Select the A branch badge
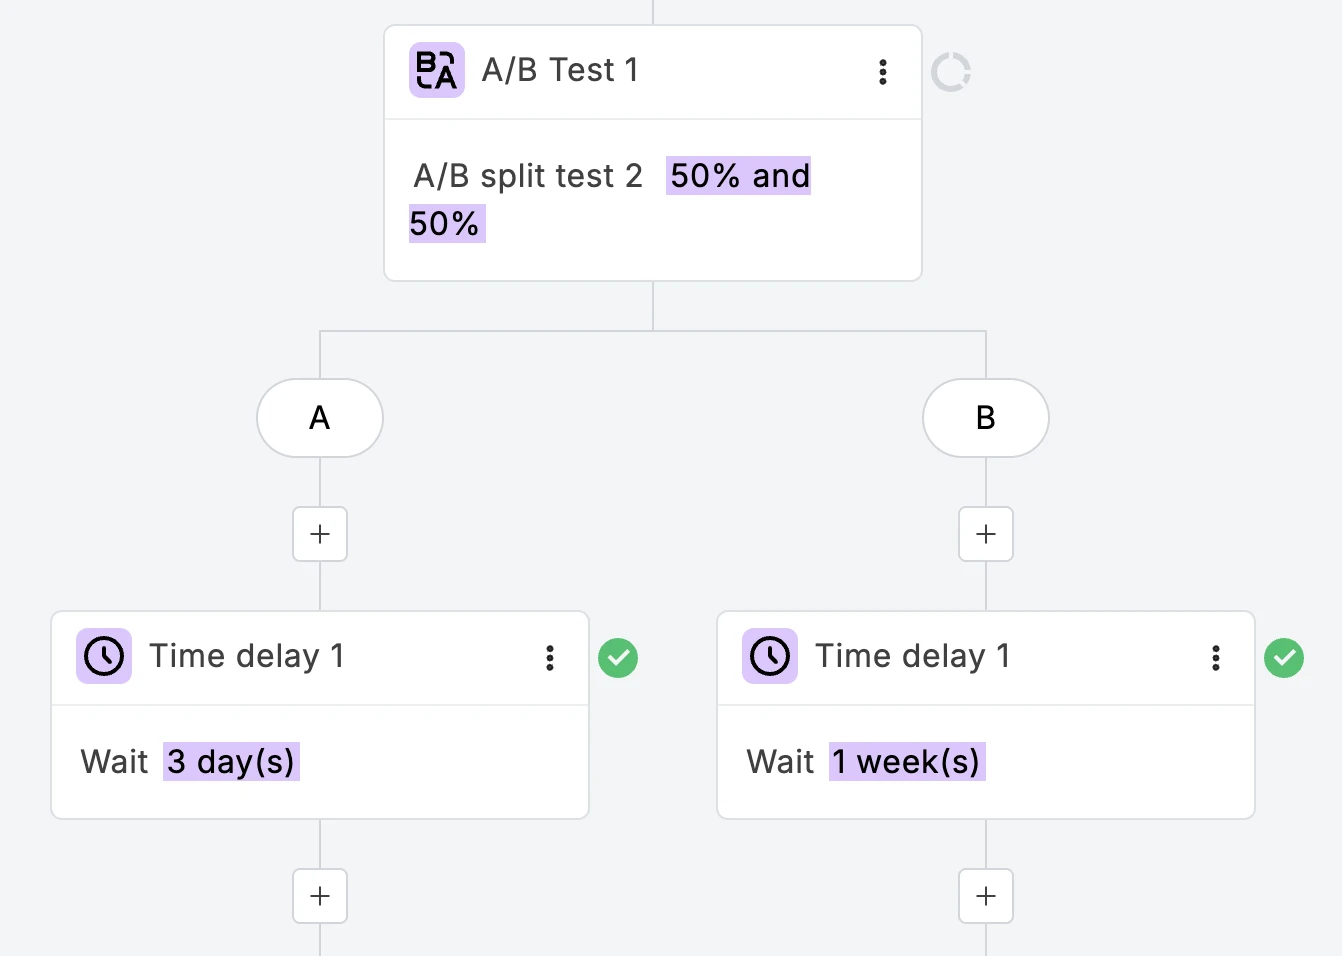1342x956 pixels. coord(319,418)
